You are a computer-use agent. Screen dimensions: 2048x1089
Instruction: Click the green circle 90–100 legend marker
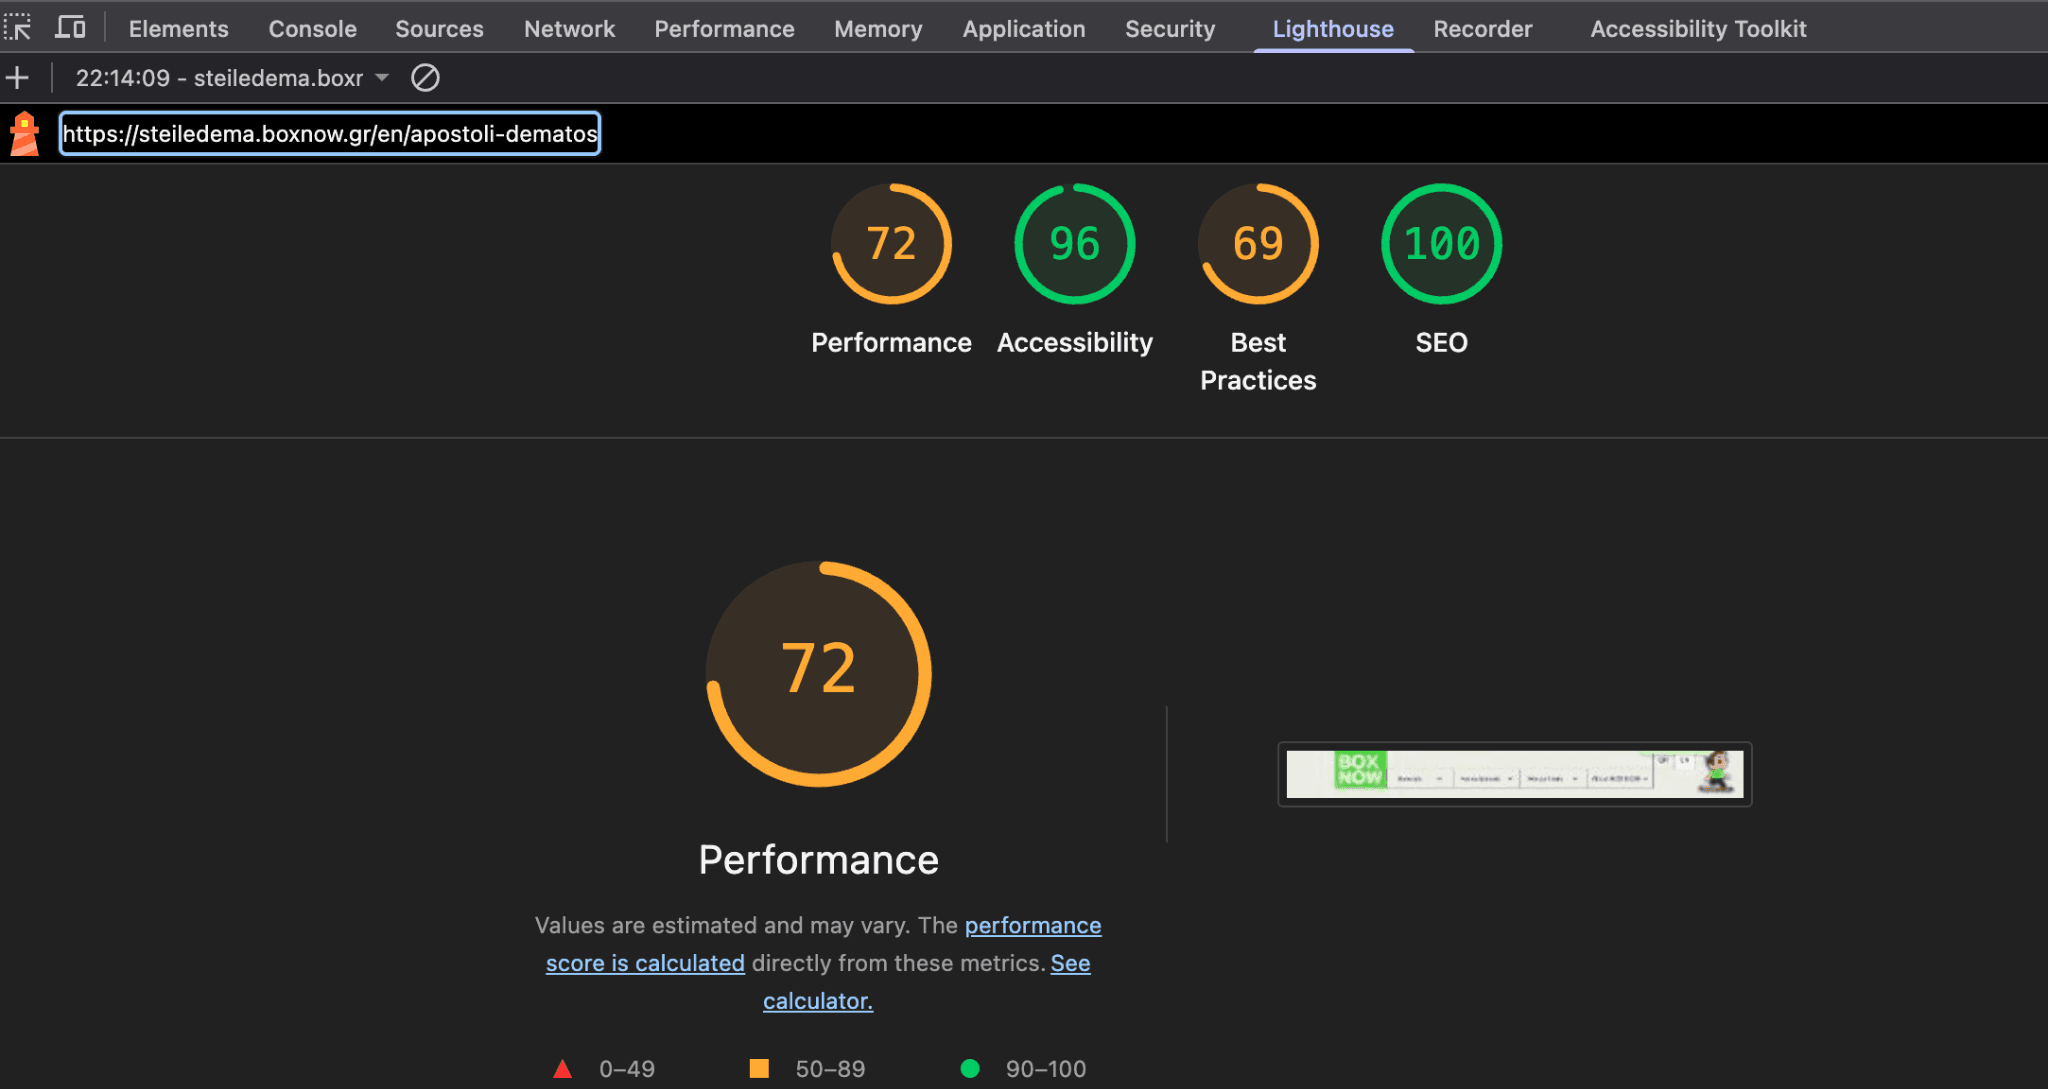(x=970, y=1069)
